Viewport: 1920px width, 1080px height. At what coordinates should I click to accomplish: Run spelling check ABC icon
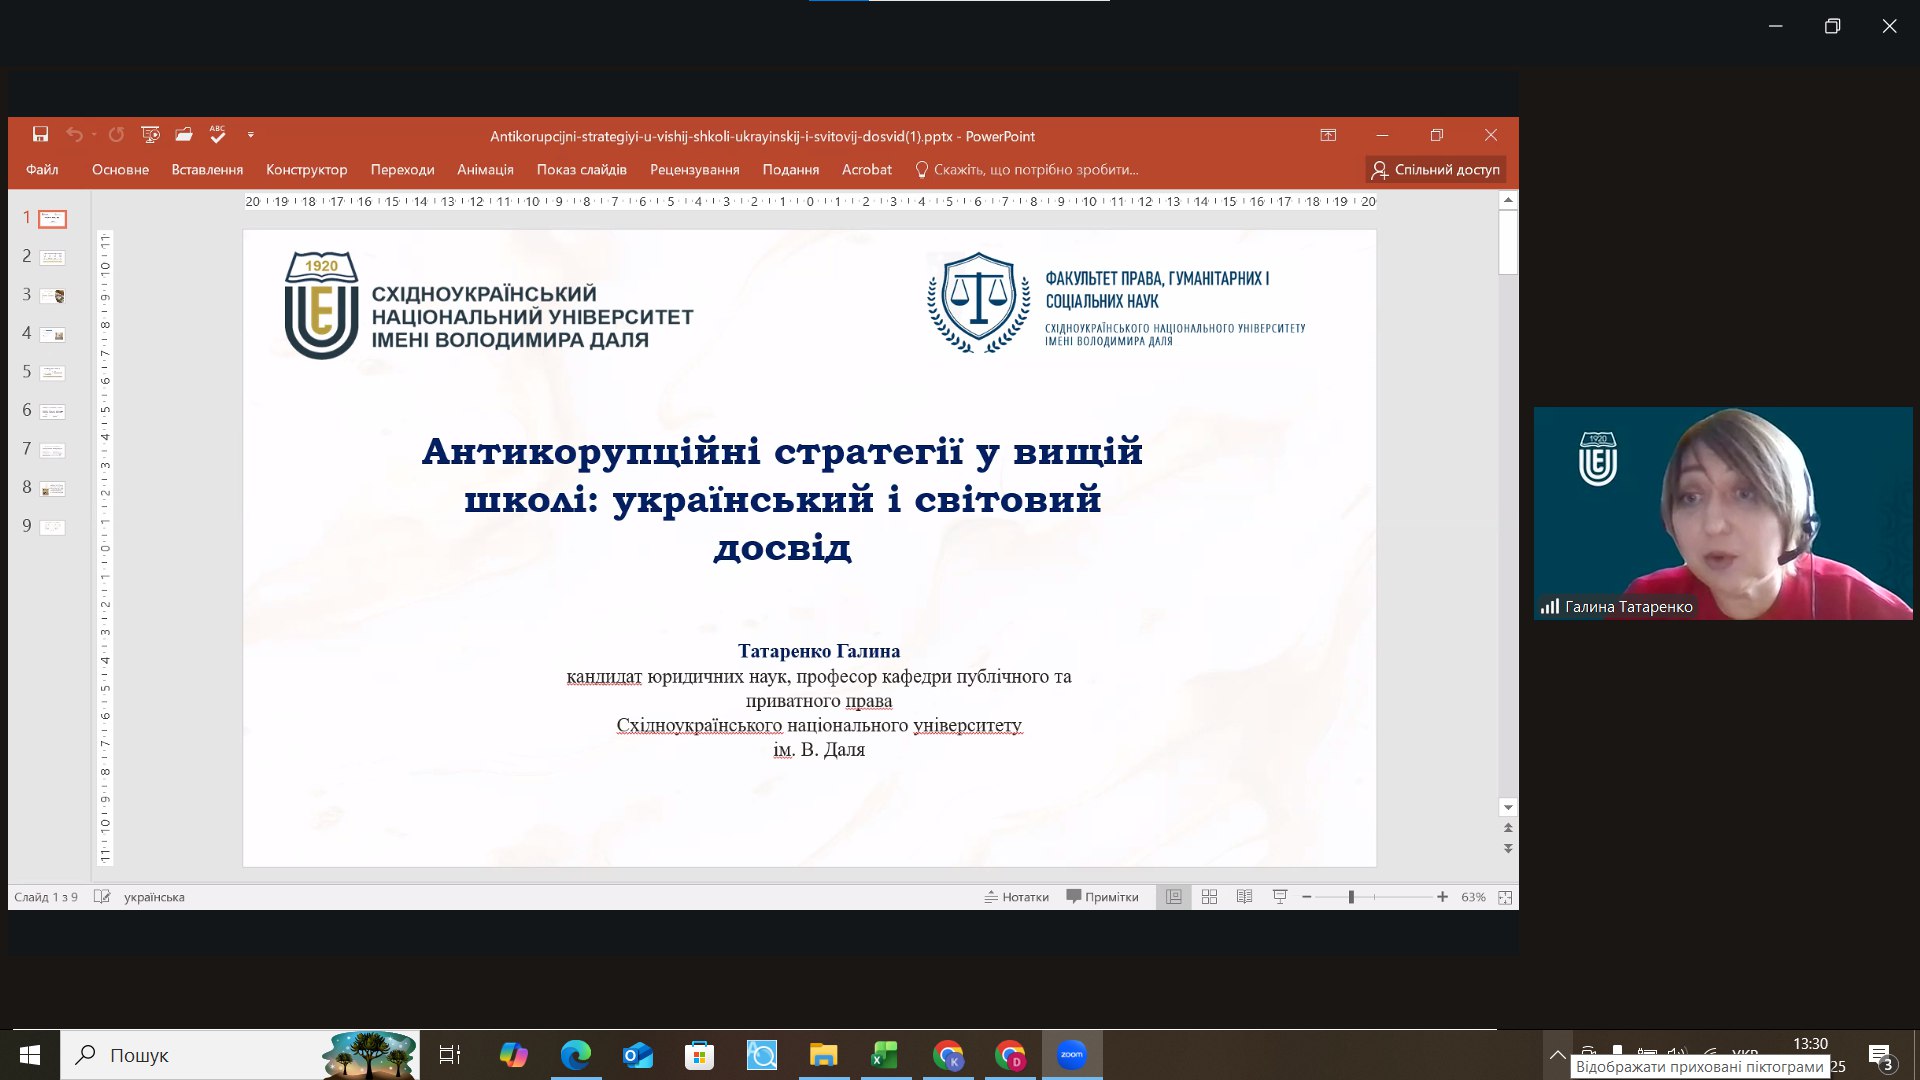click(217, 134)
